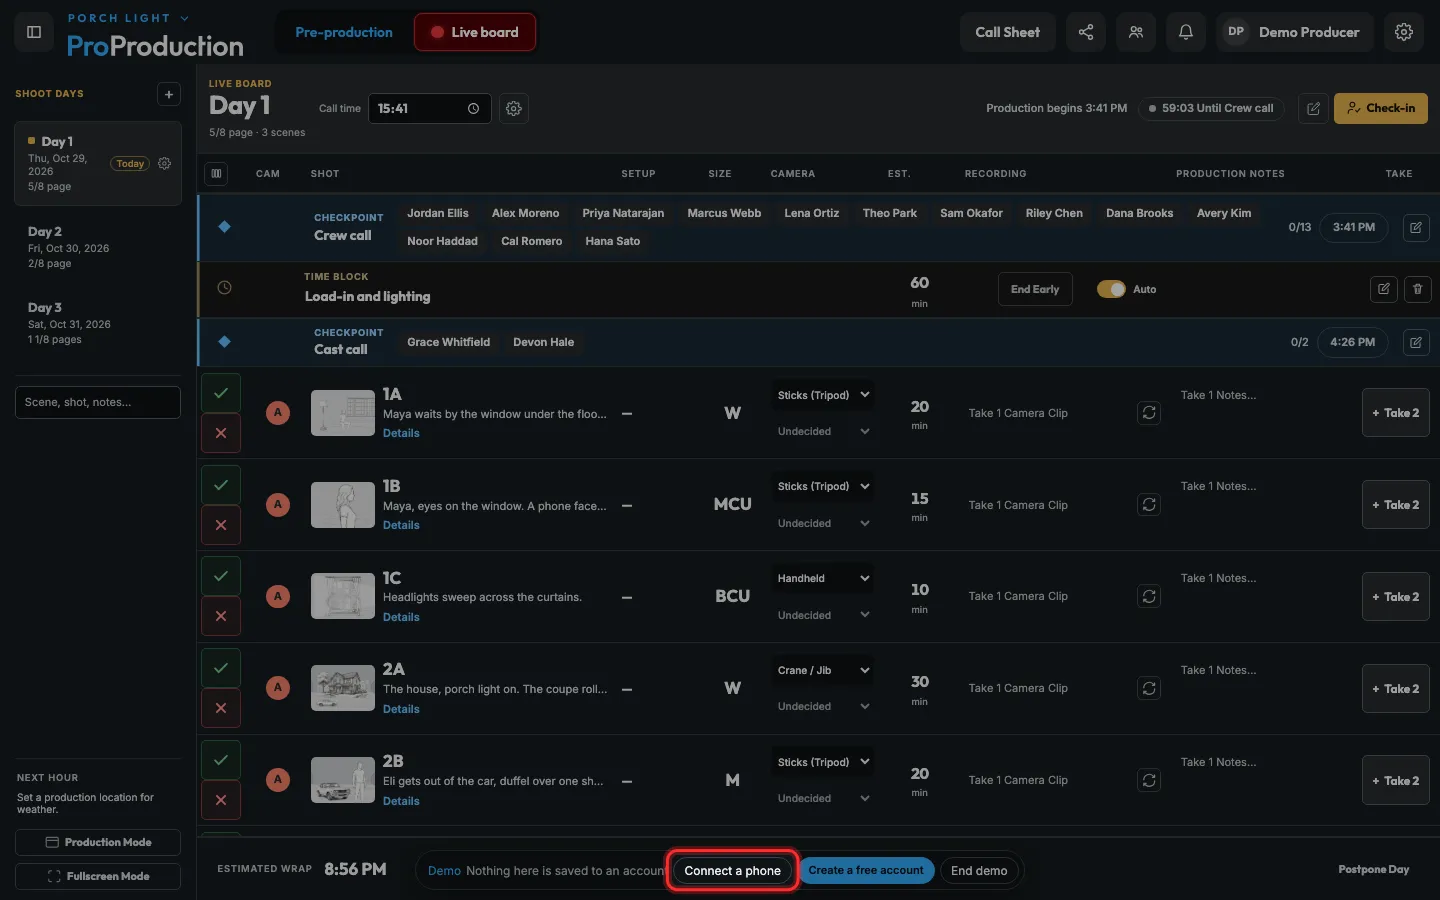
Task: Open Crane / Jib dropdown for shot 2A
Action: (x=822, y=670)
